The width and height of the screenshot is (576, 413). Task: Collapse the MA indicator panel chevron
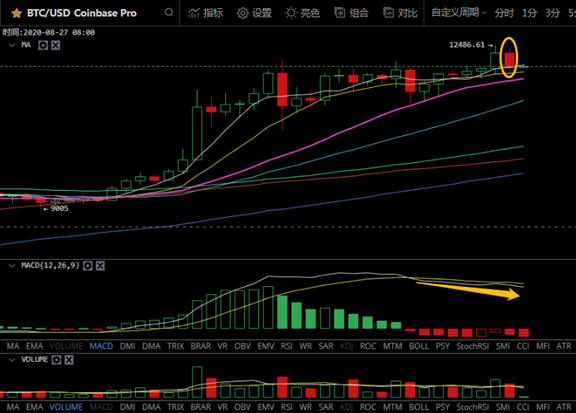point(12,45)
